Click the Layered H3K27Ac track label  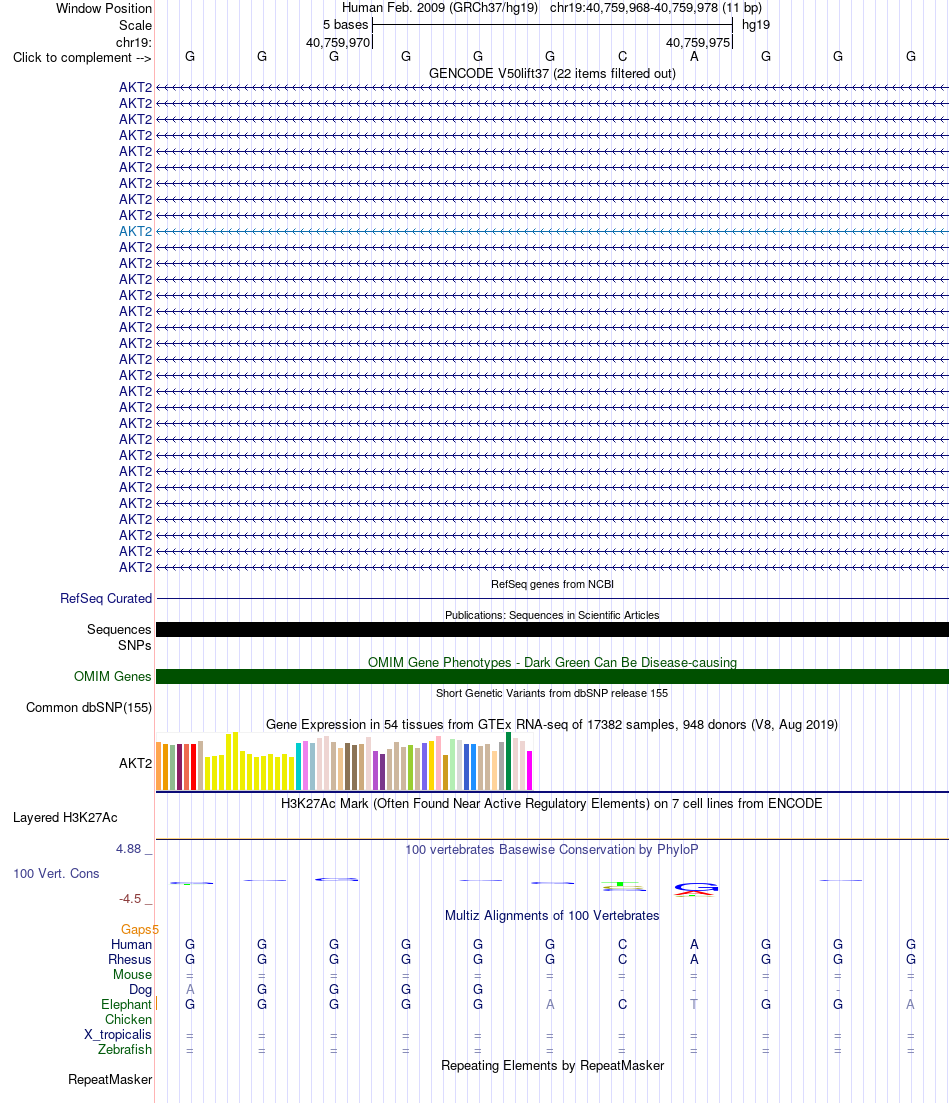[65, 817]
